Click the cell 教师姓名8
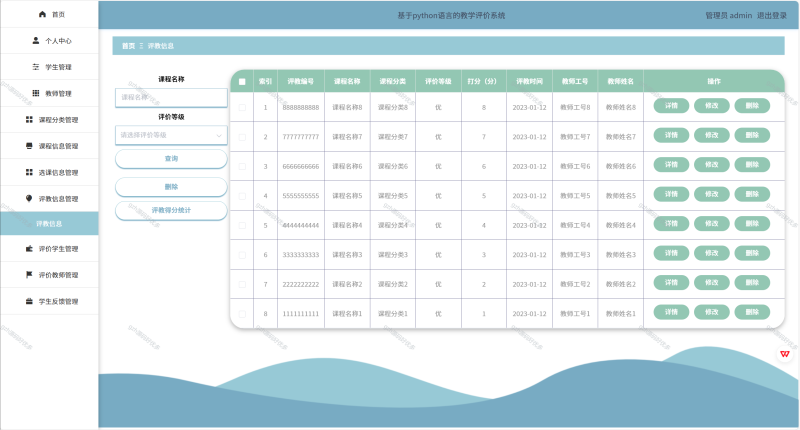This screenshot has height=430, width=800. coord(620,108)
